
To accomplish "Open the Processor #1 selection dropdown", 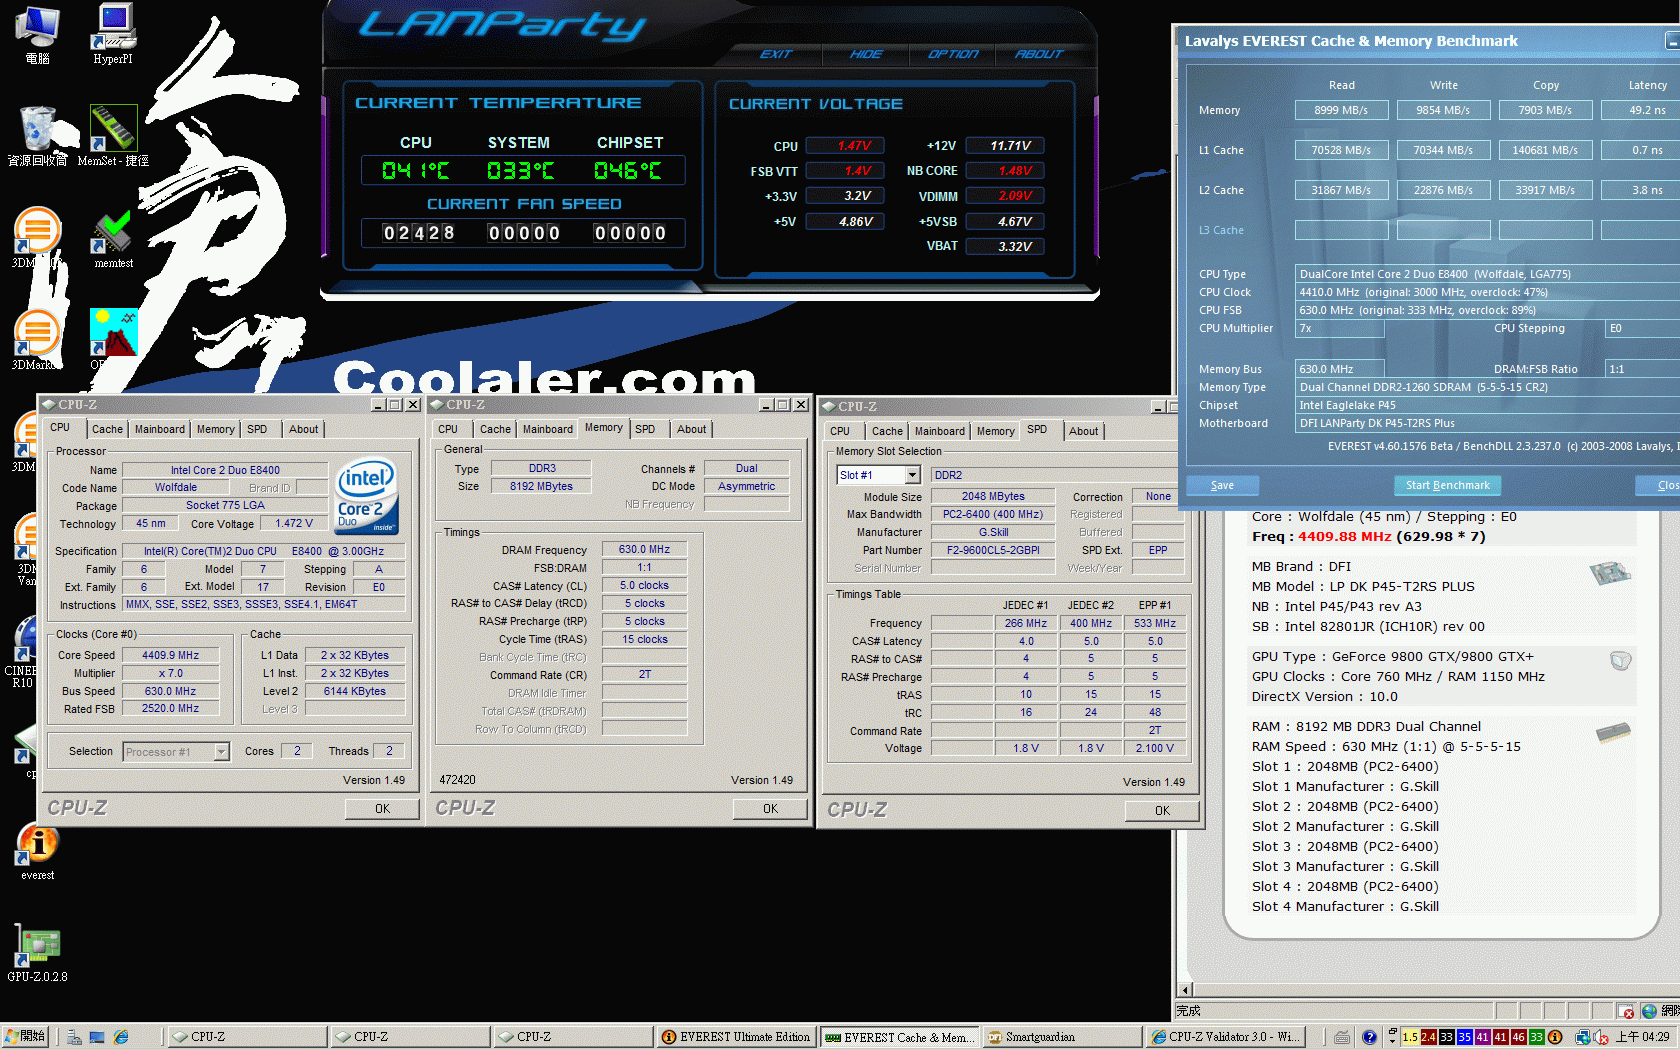I will pyautogui.click(x=222, y=752).
